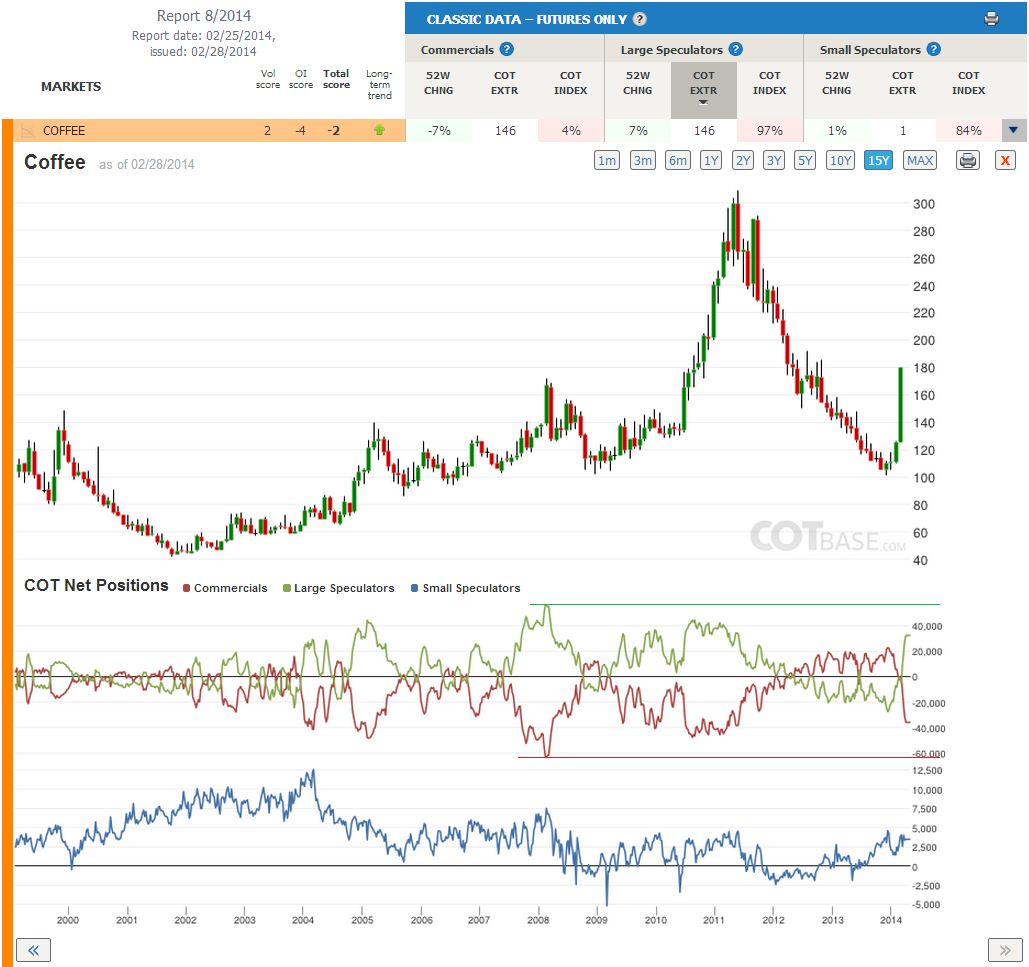Screen dimensions: 1029x967
Task: Click the green long-term trend arrow for Coffee
Action: (x=379, y=130)
